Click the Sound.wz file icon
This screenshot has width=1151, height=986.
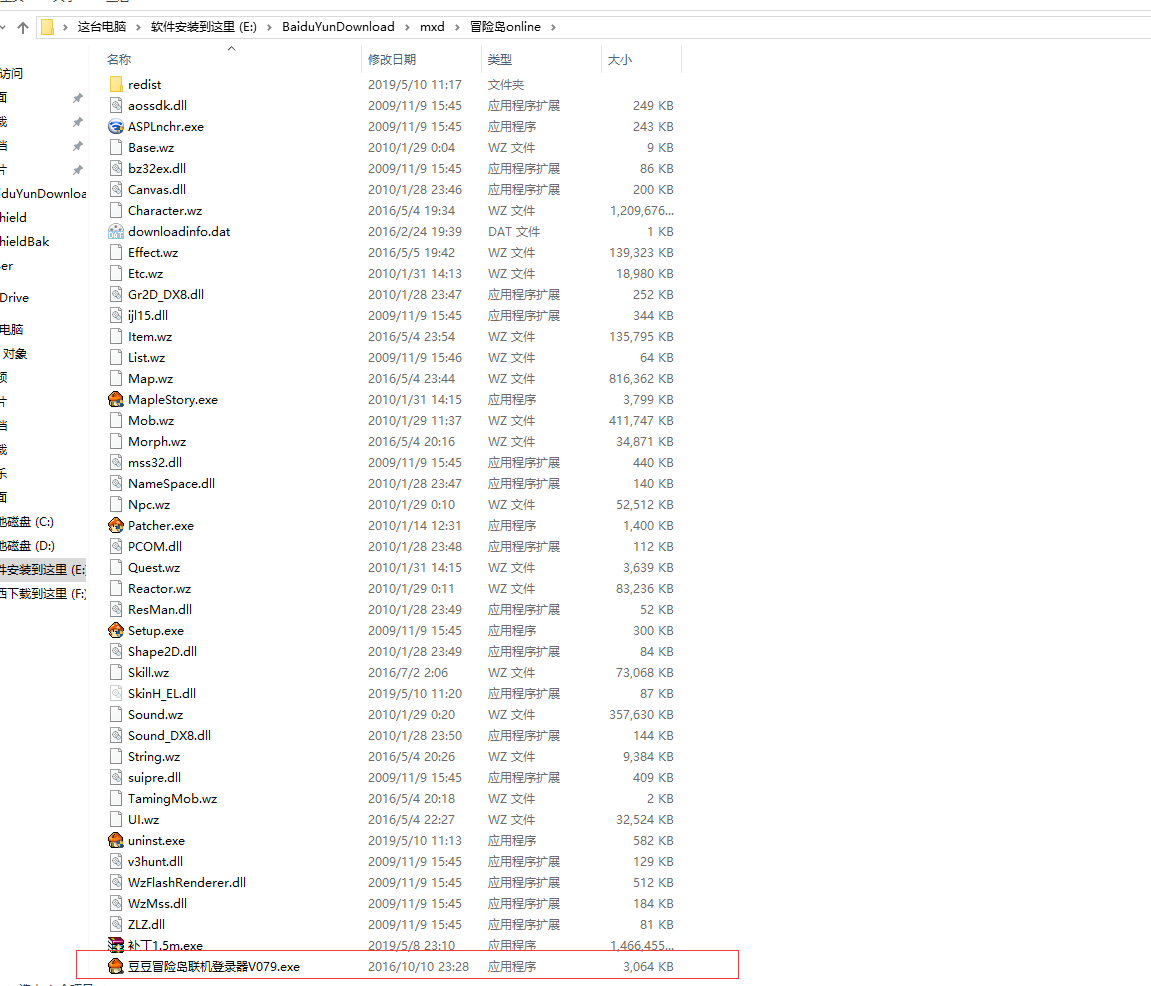pyautogui.click(x=115, y=714)
